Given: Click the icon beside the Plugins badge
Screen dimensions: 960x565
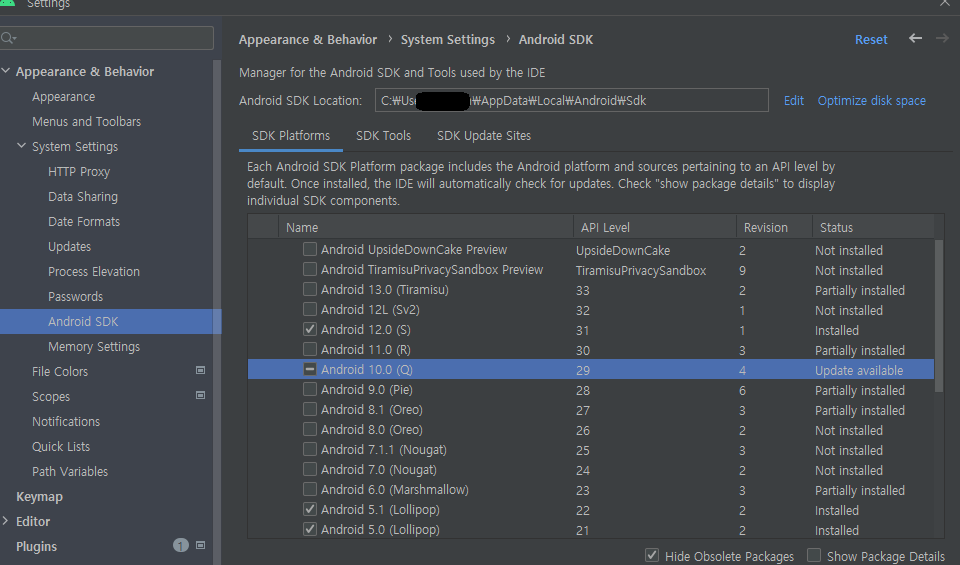Looking at the screenshot, I should pyautogui.click(x=200, y=545).
